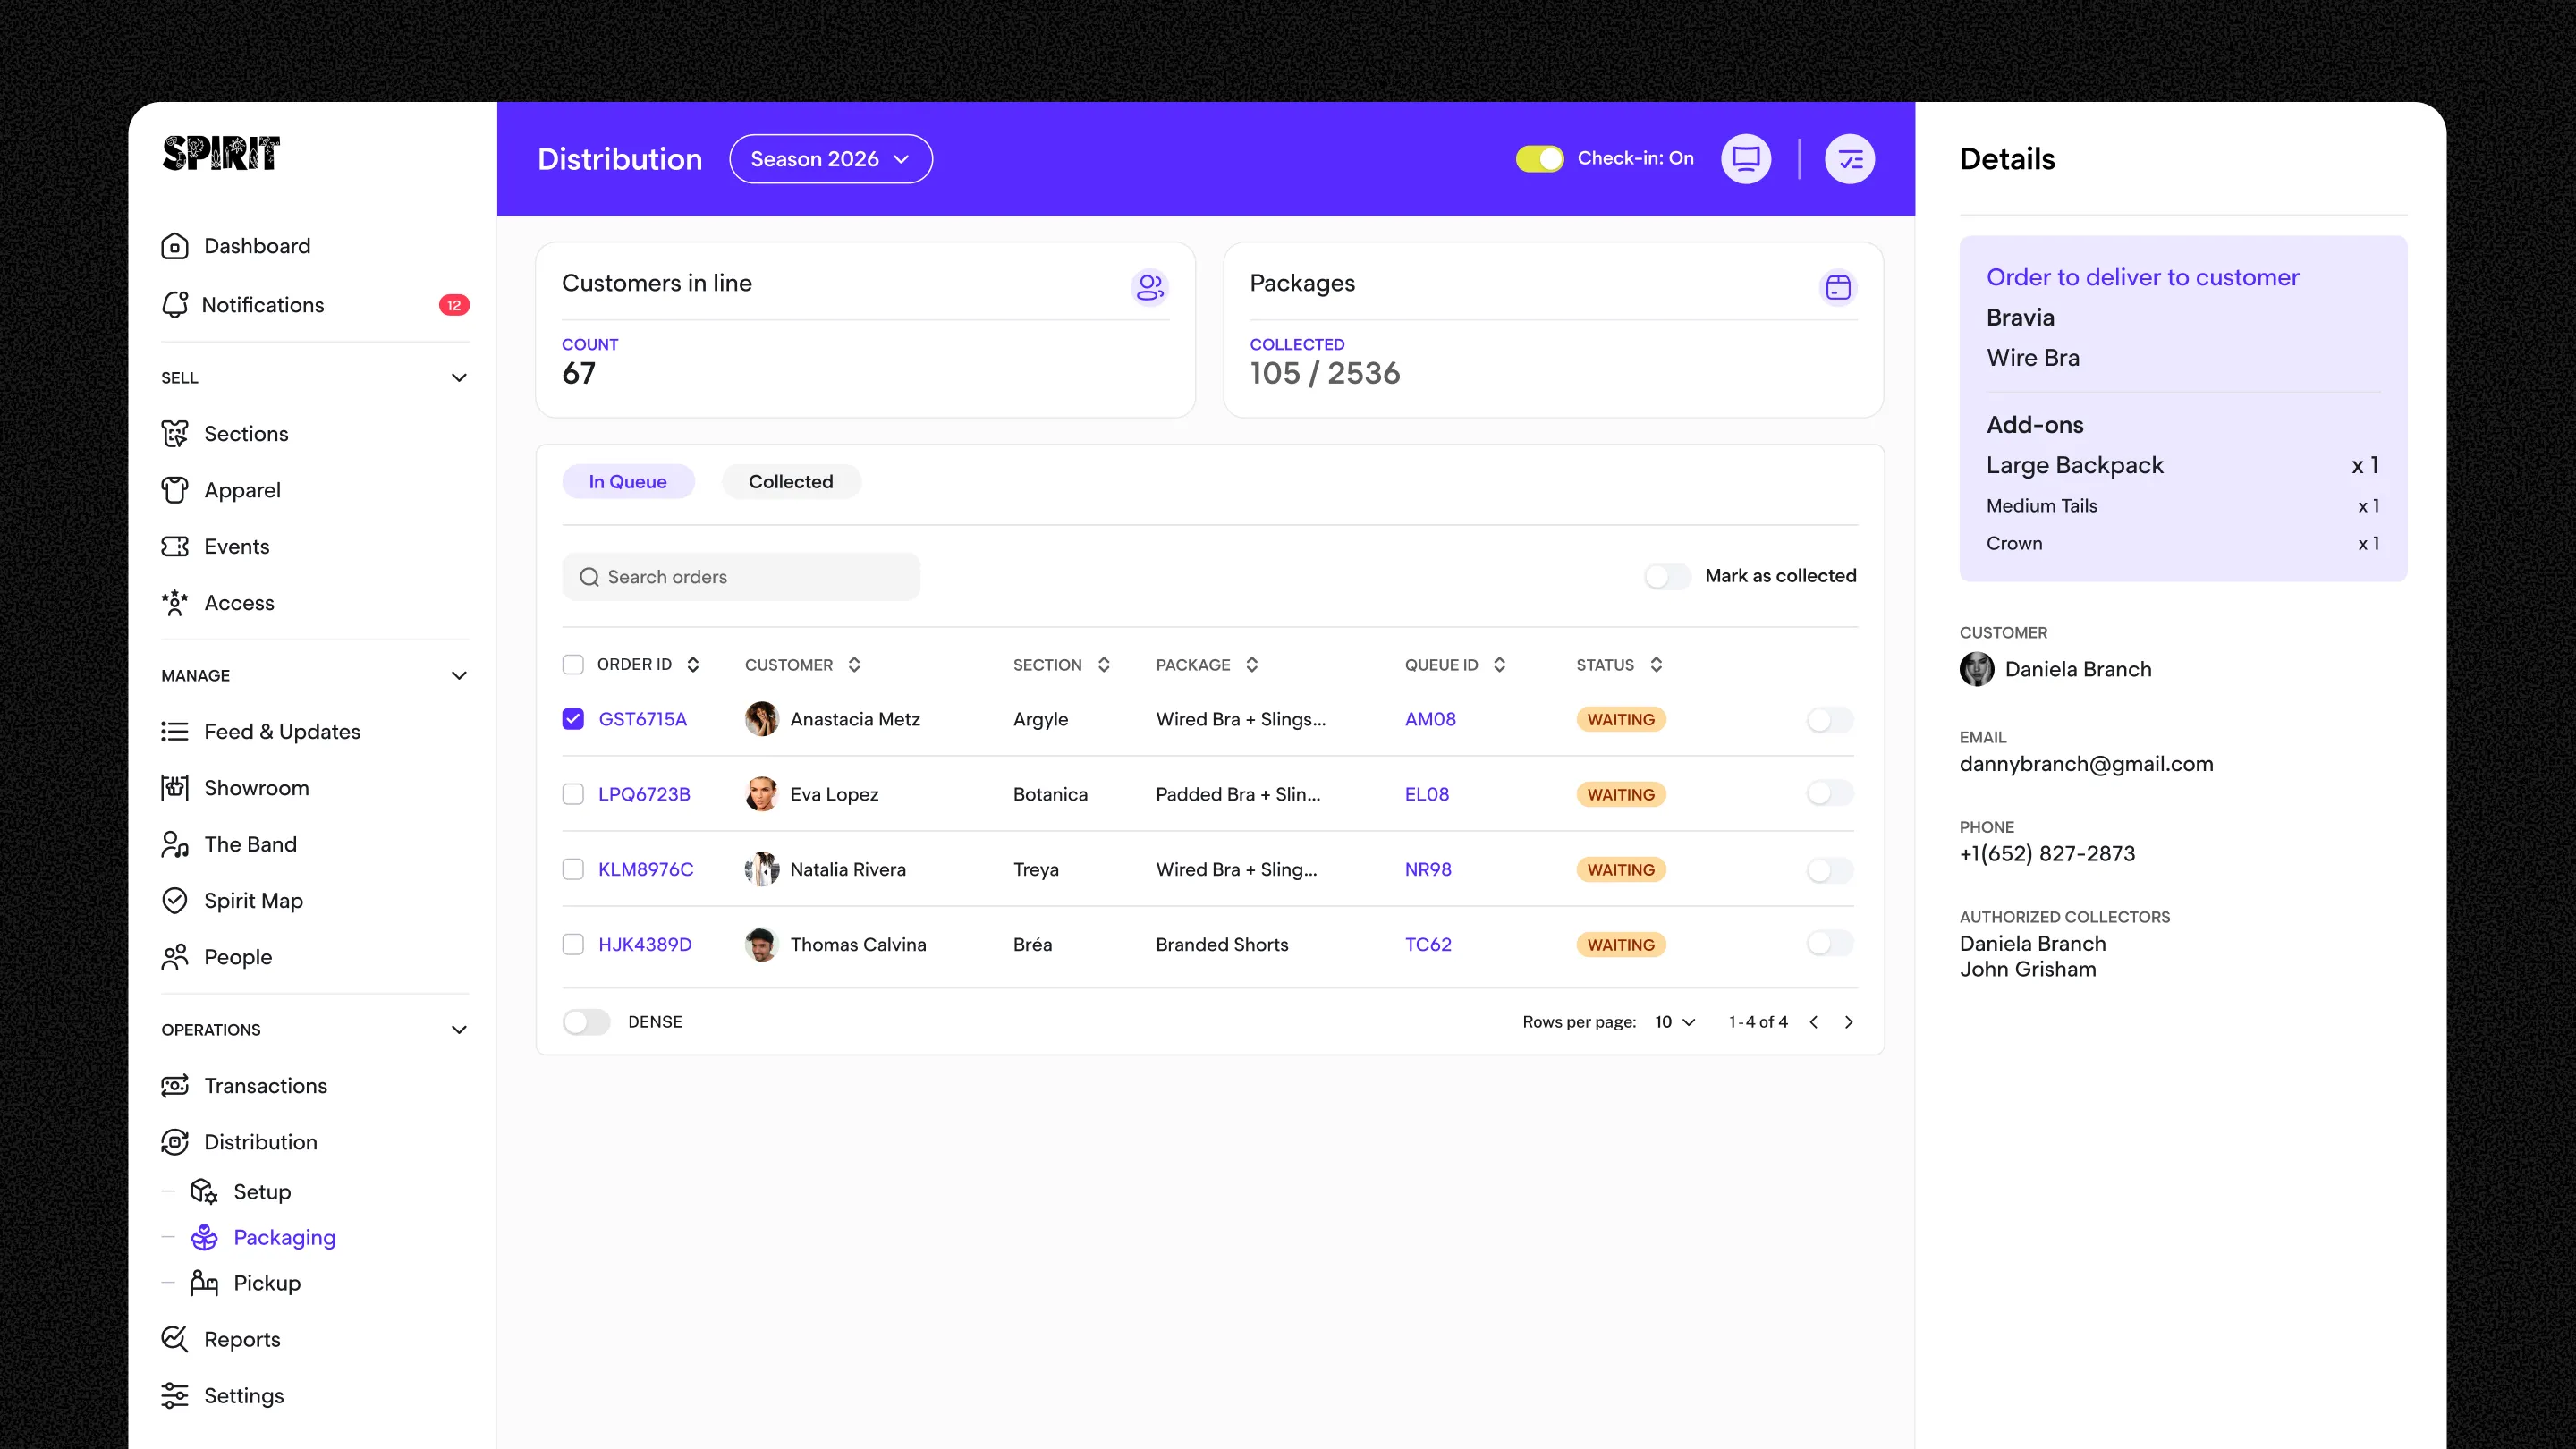Click the customers-in-line people icon

click(1149, 287)
